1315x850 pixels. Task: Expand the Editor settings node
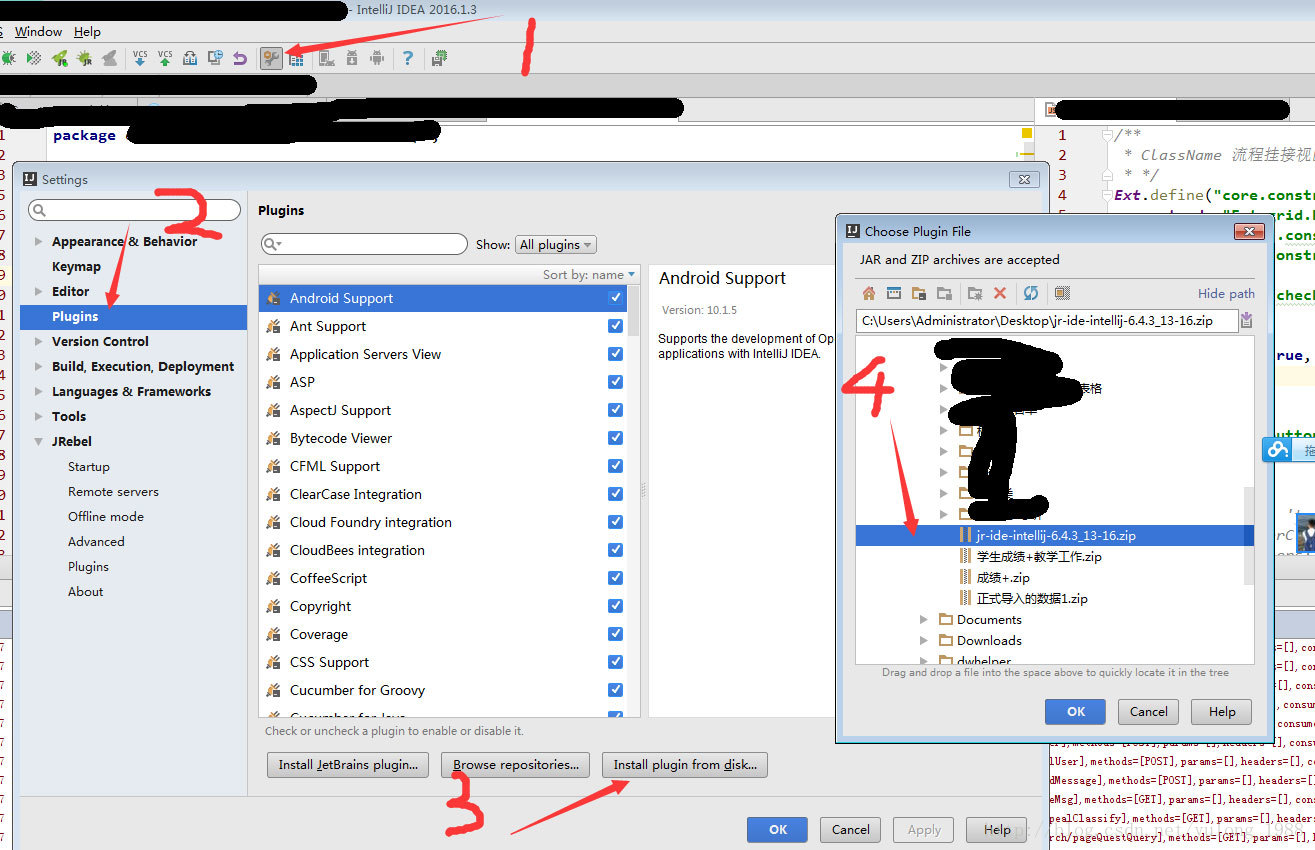[39, 291]
